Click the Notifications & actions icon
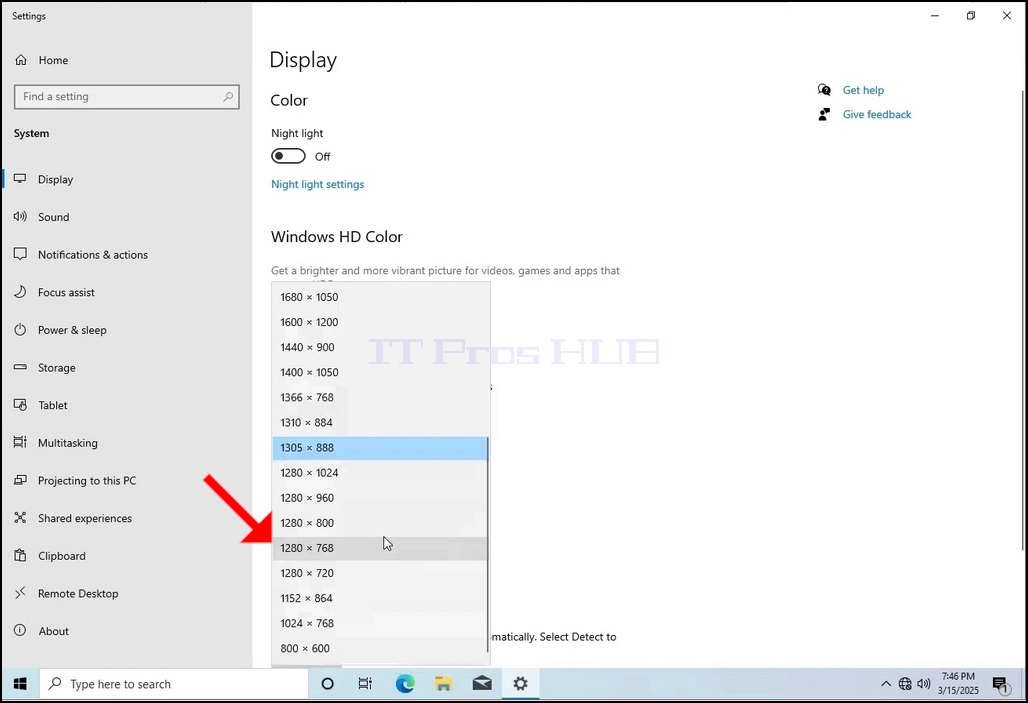1028x703 pixels. (x=20, y=254)
